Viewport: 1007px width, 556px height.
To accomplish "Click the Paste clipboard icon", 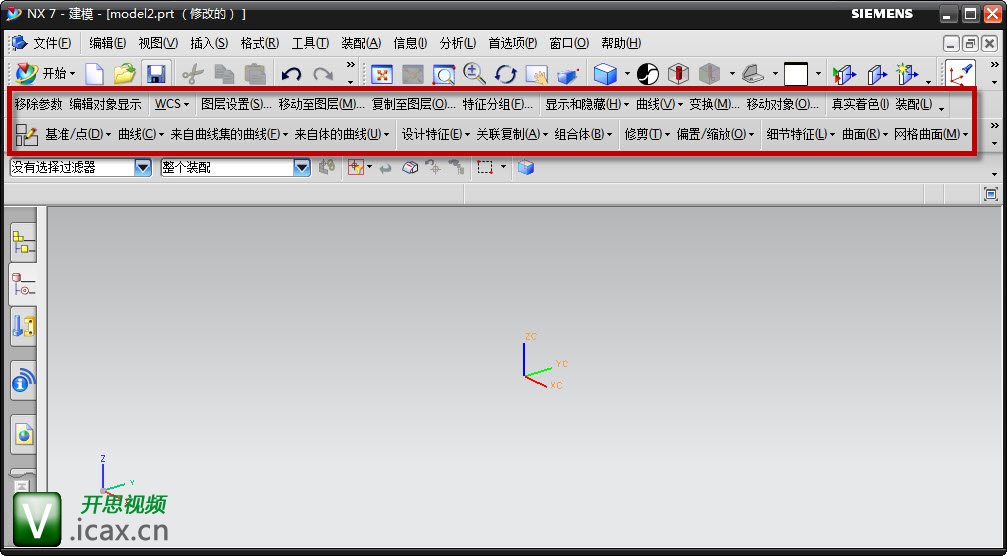I will [256, 74].
